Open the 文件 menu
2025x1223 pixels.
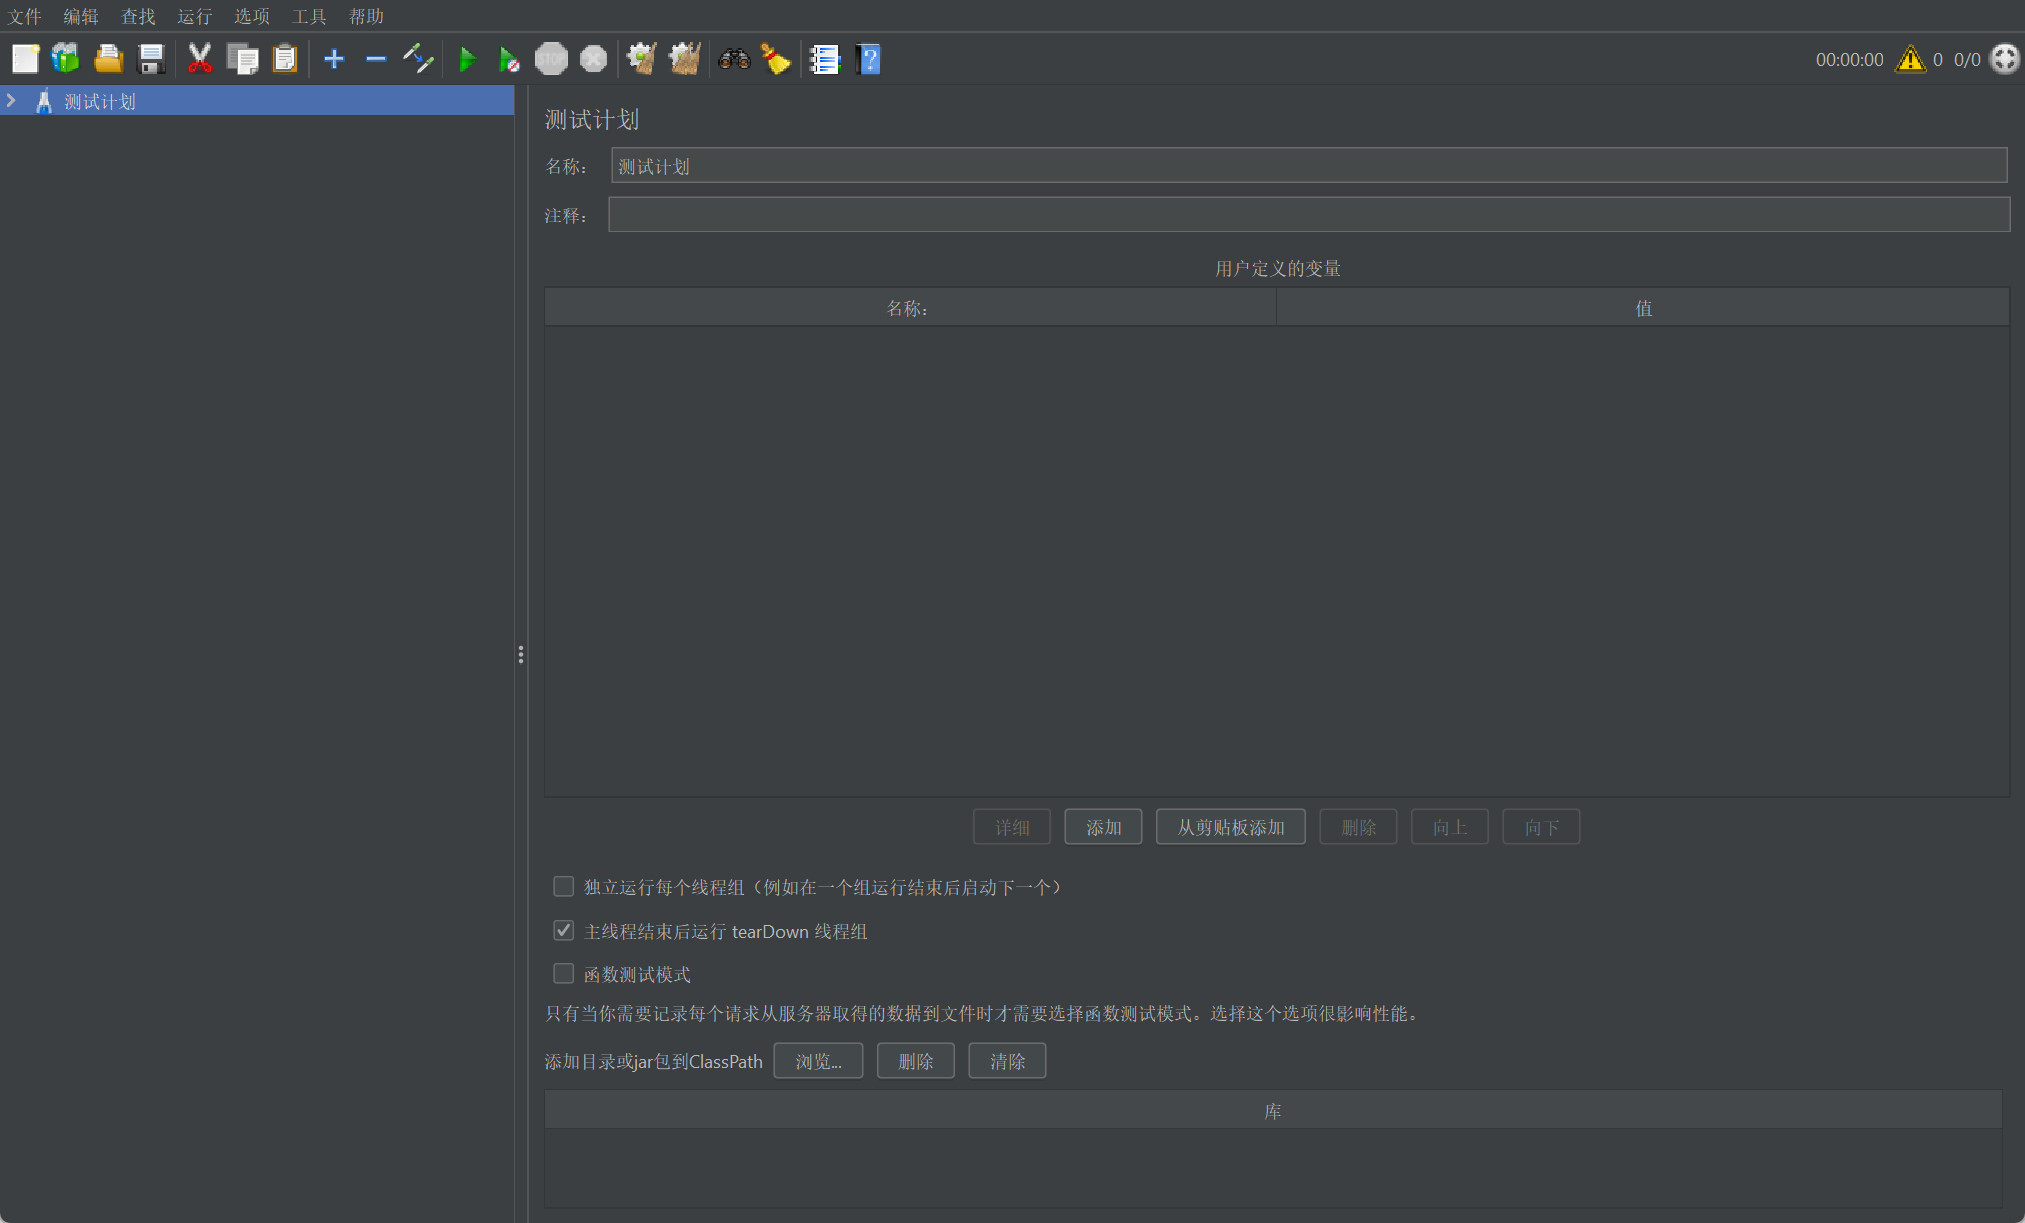tap(24, 16)
